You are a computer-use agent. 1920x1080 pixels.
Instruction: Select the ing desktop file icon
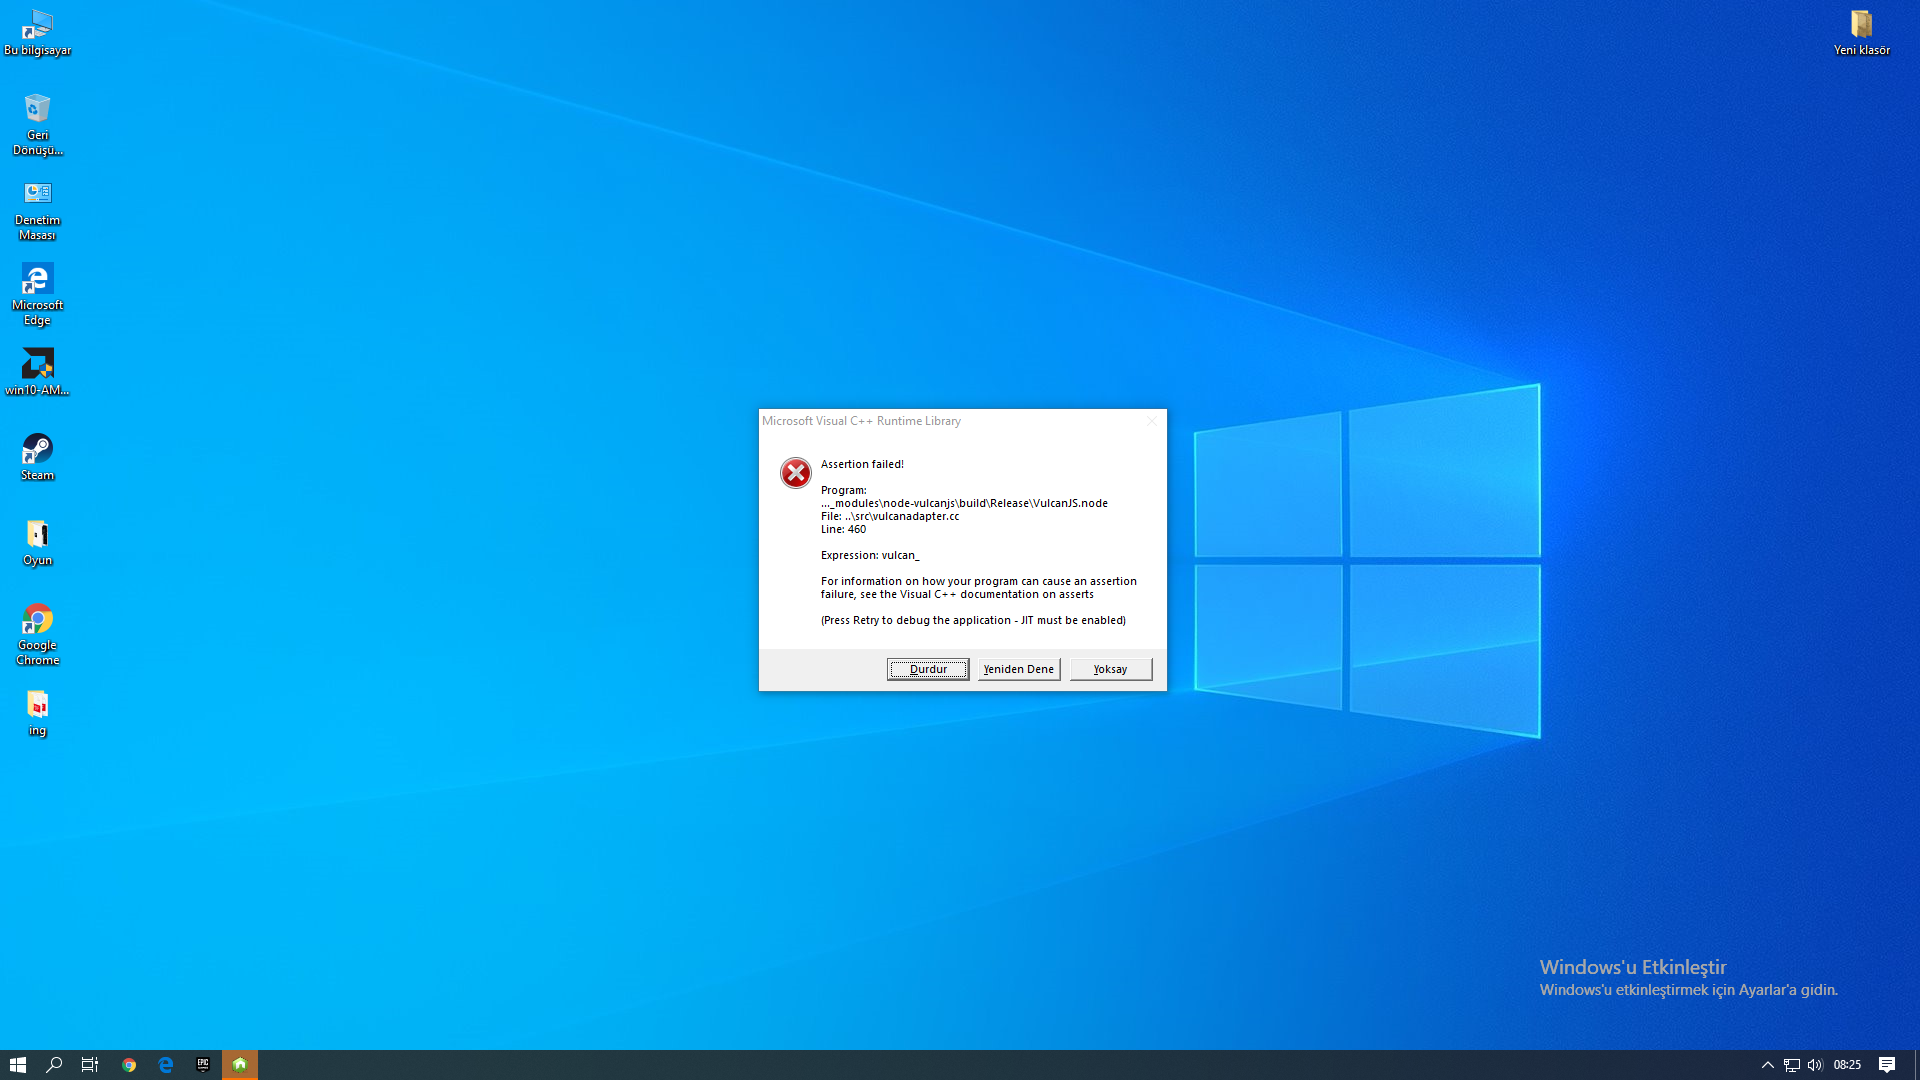point(37,713)
